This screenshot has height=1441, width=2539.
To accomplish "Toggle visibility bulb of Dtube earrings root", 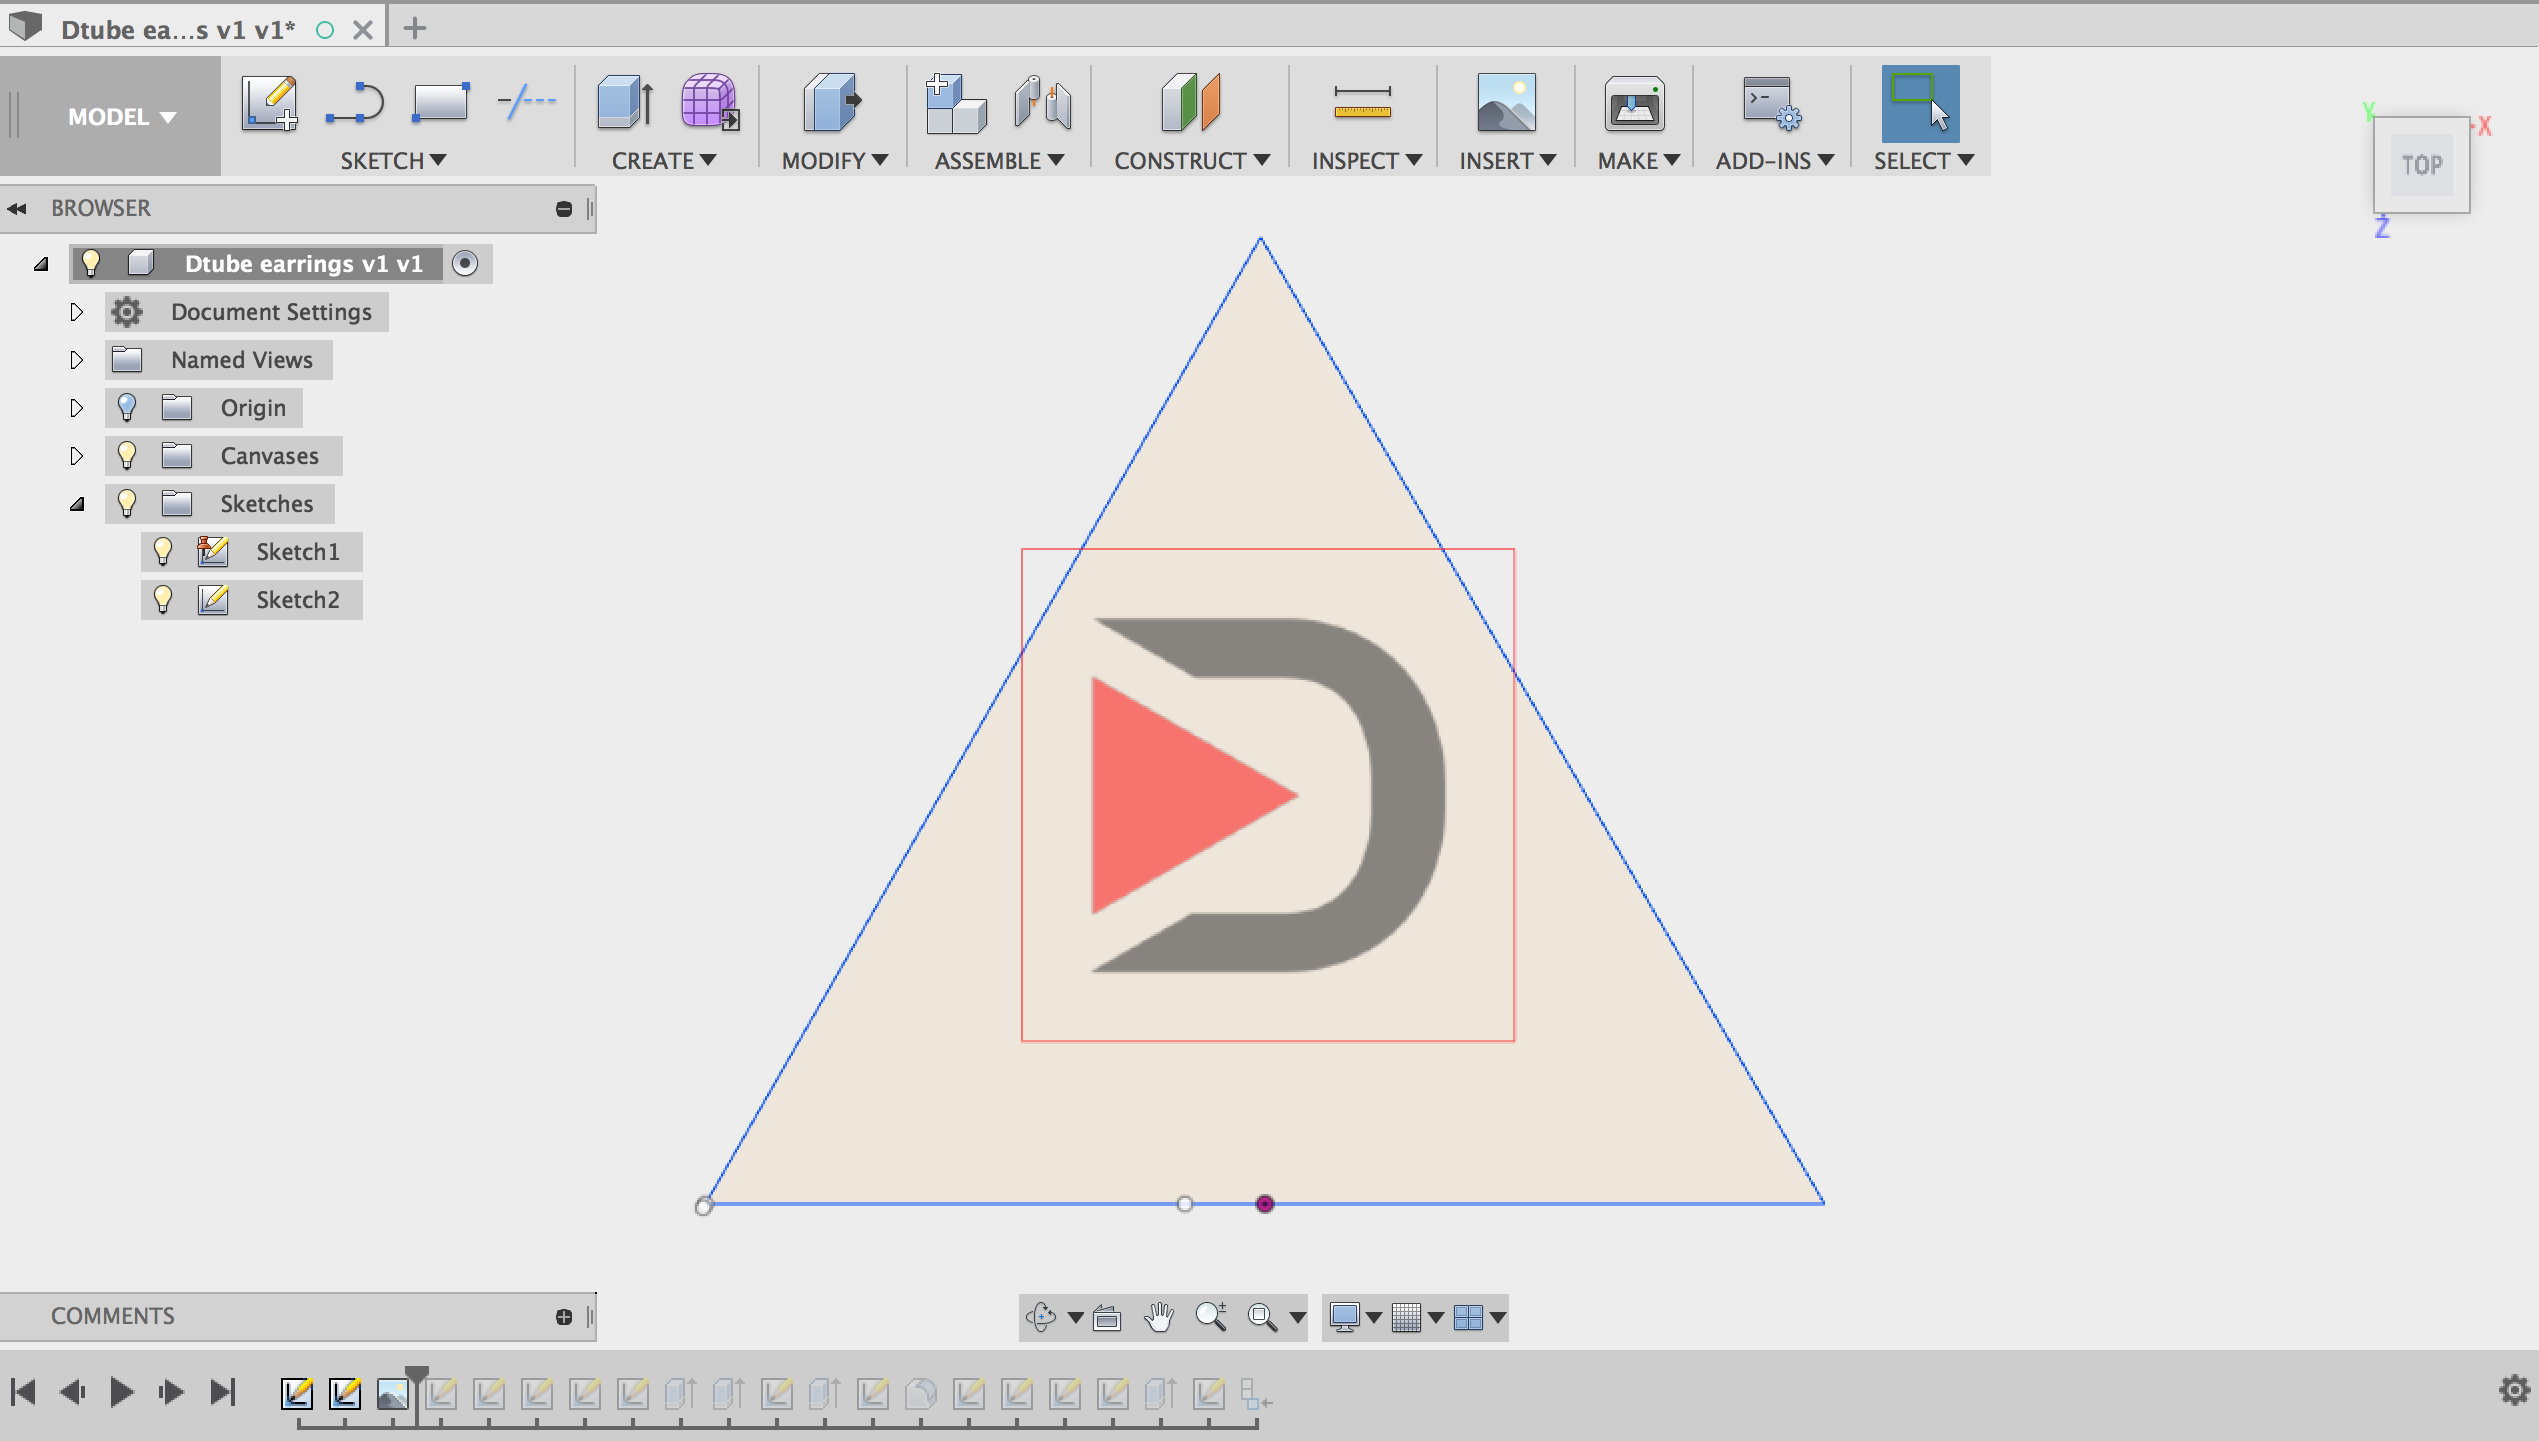I will click(91, 263).
